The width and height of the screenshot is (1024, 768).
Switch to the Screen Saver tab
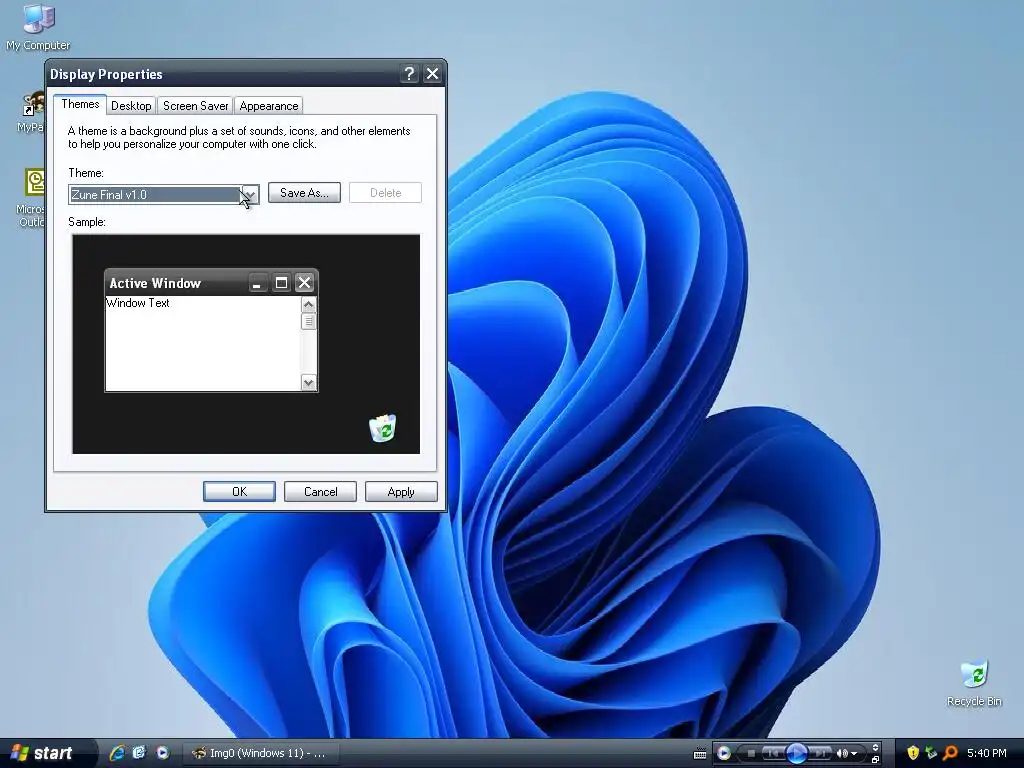point(195,106)
